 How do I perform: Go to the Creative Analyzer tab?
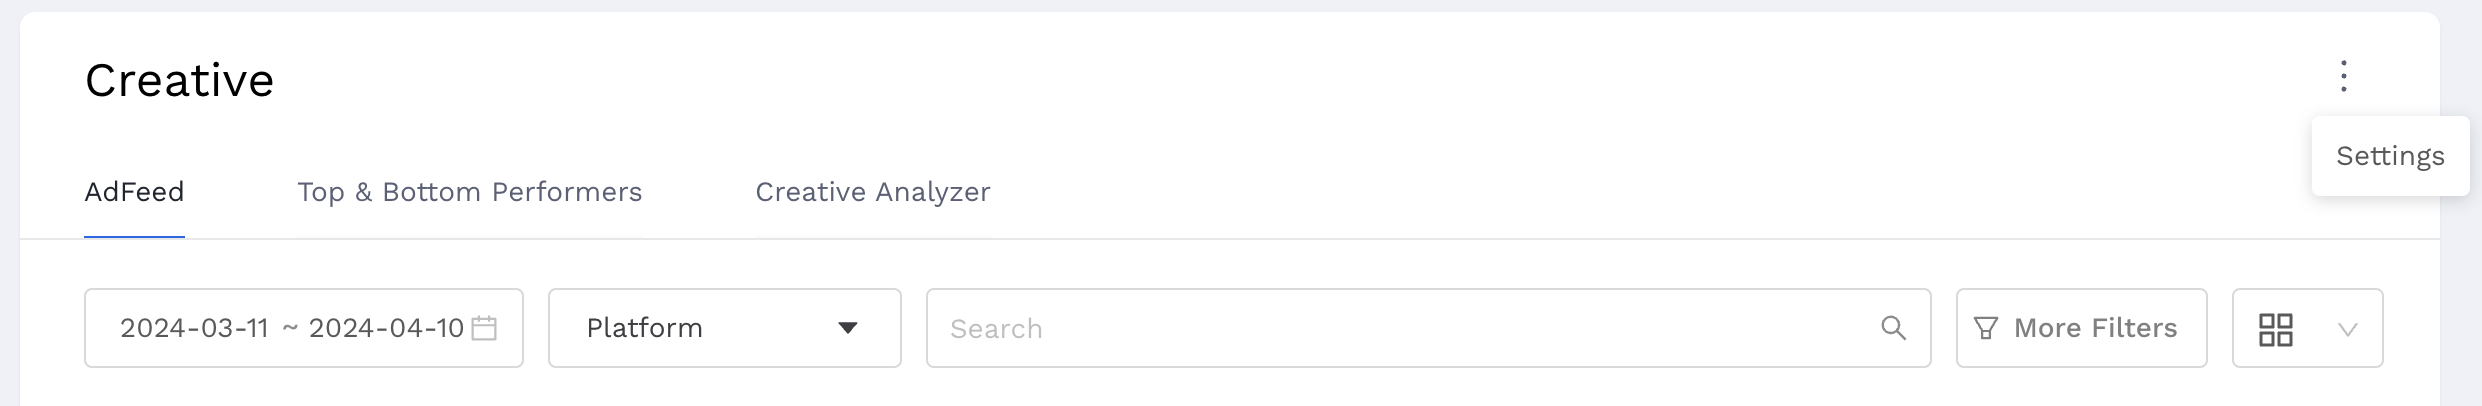tap(872, 192)
